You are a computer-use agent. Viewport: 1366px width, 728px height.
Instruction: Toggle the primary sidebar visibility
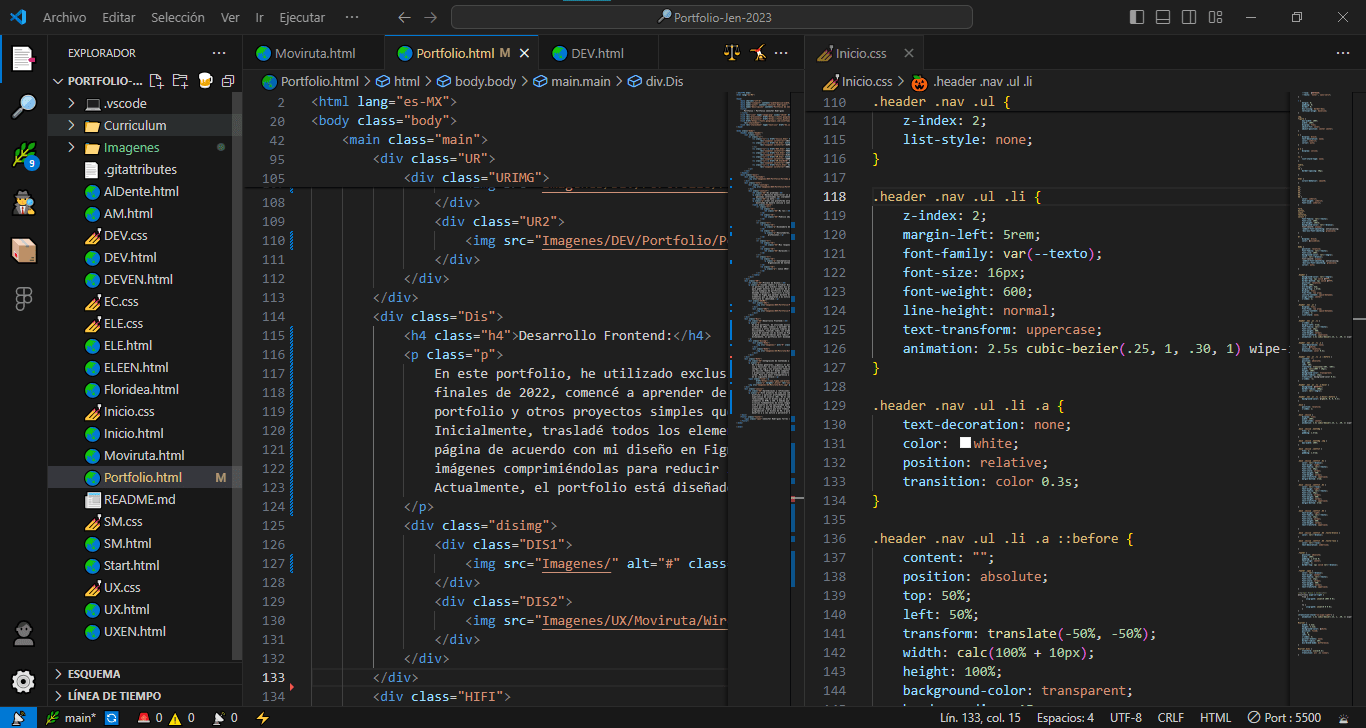point(1137,16)
